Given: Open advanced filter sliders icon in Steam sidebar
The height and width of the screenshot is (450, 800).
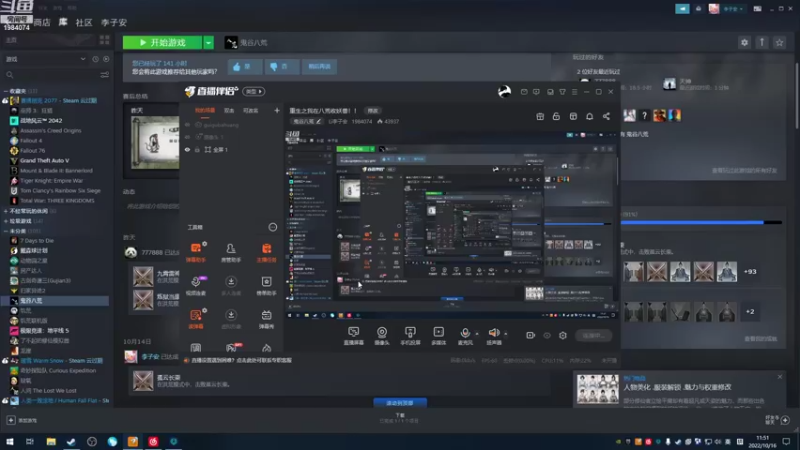Looking at the screenshot, I should [105, 75].
